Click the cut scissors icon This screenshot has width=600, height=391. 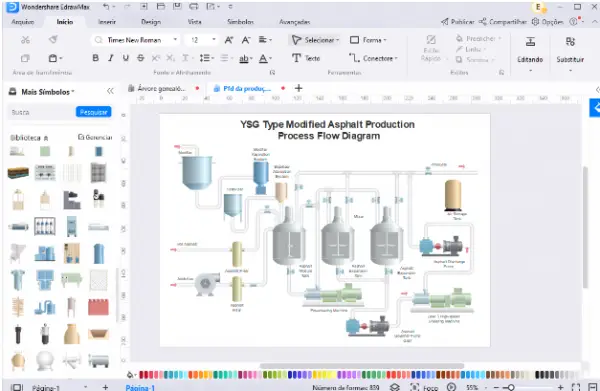pos(25,40)
